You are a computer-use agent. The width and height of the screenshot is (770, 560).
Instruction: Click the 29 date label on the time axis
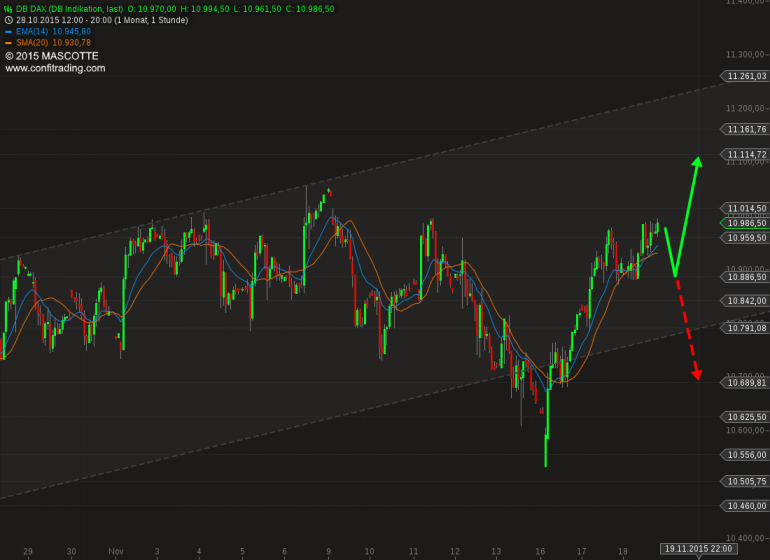[x=28, y=551]
